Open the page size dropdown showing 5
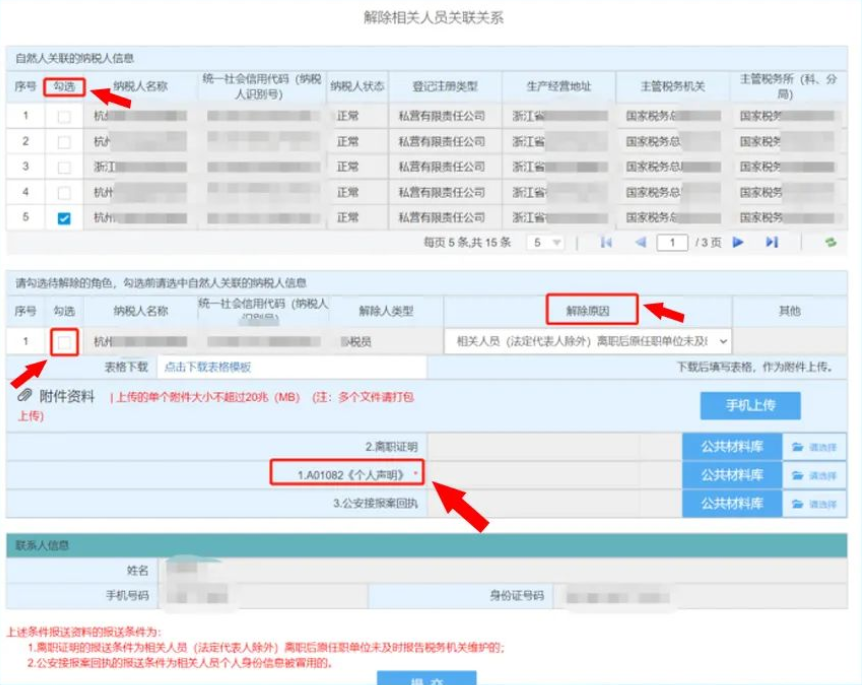This screenshot has width=862, height=685. [x=547, y=242]
